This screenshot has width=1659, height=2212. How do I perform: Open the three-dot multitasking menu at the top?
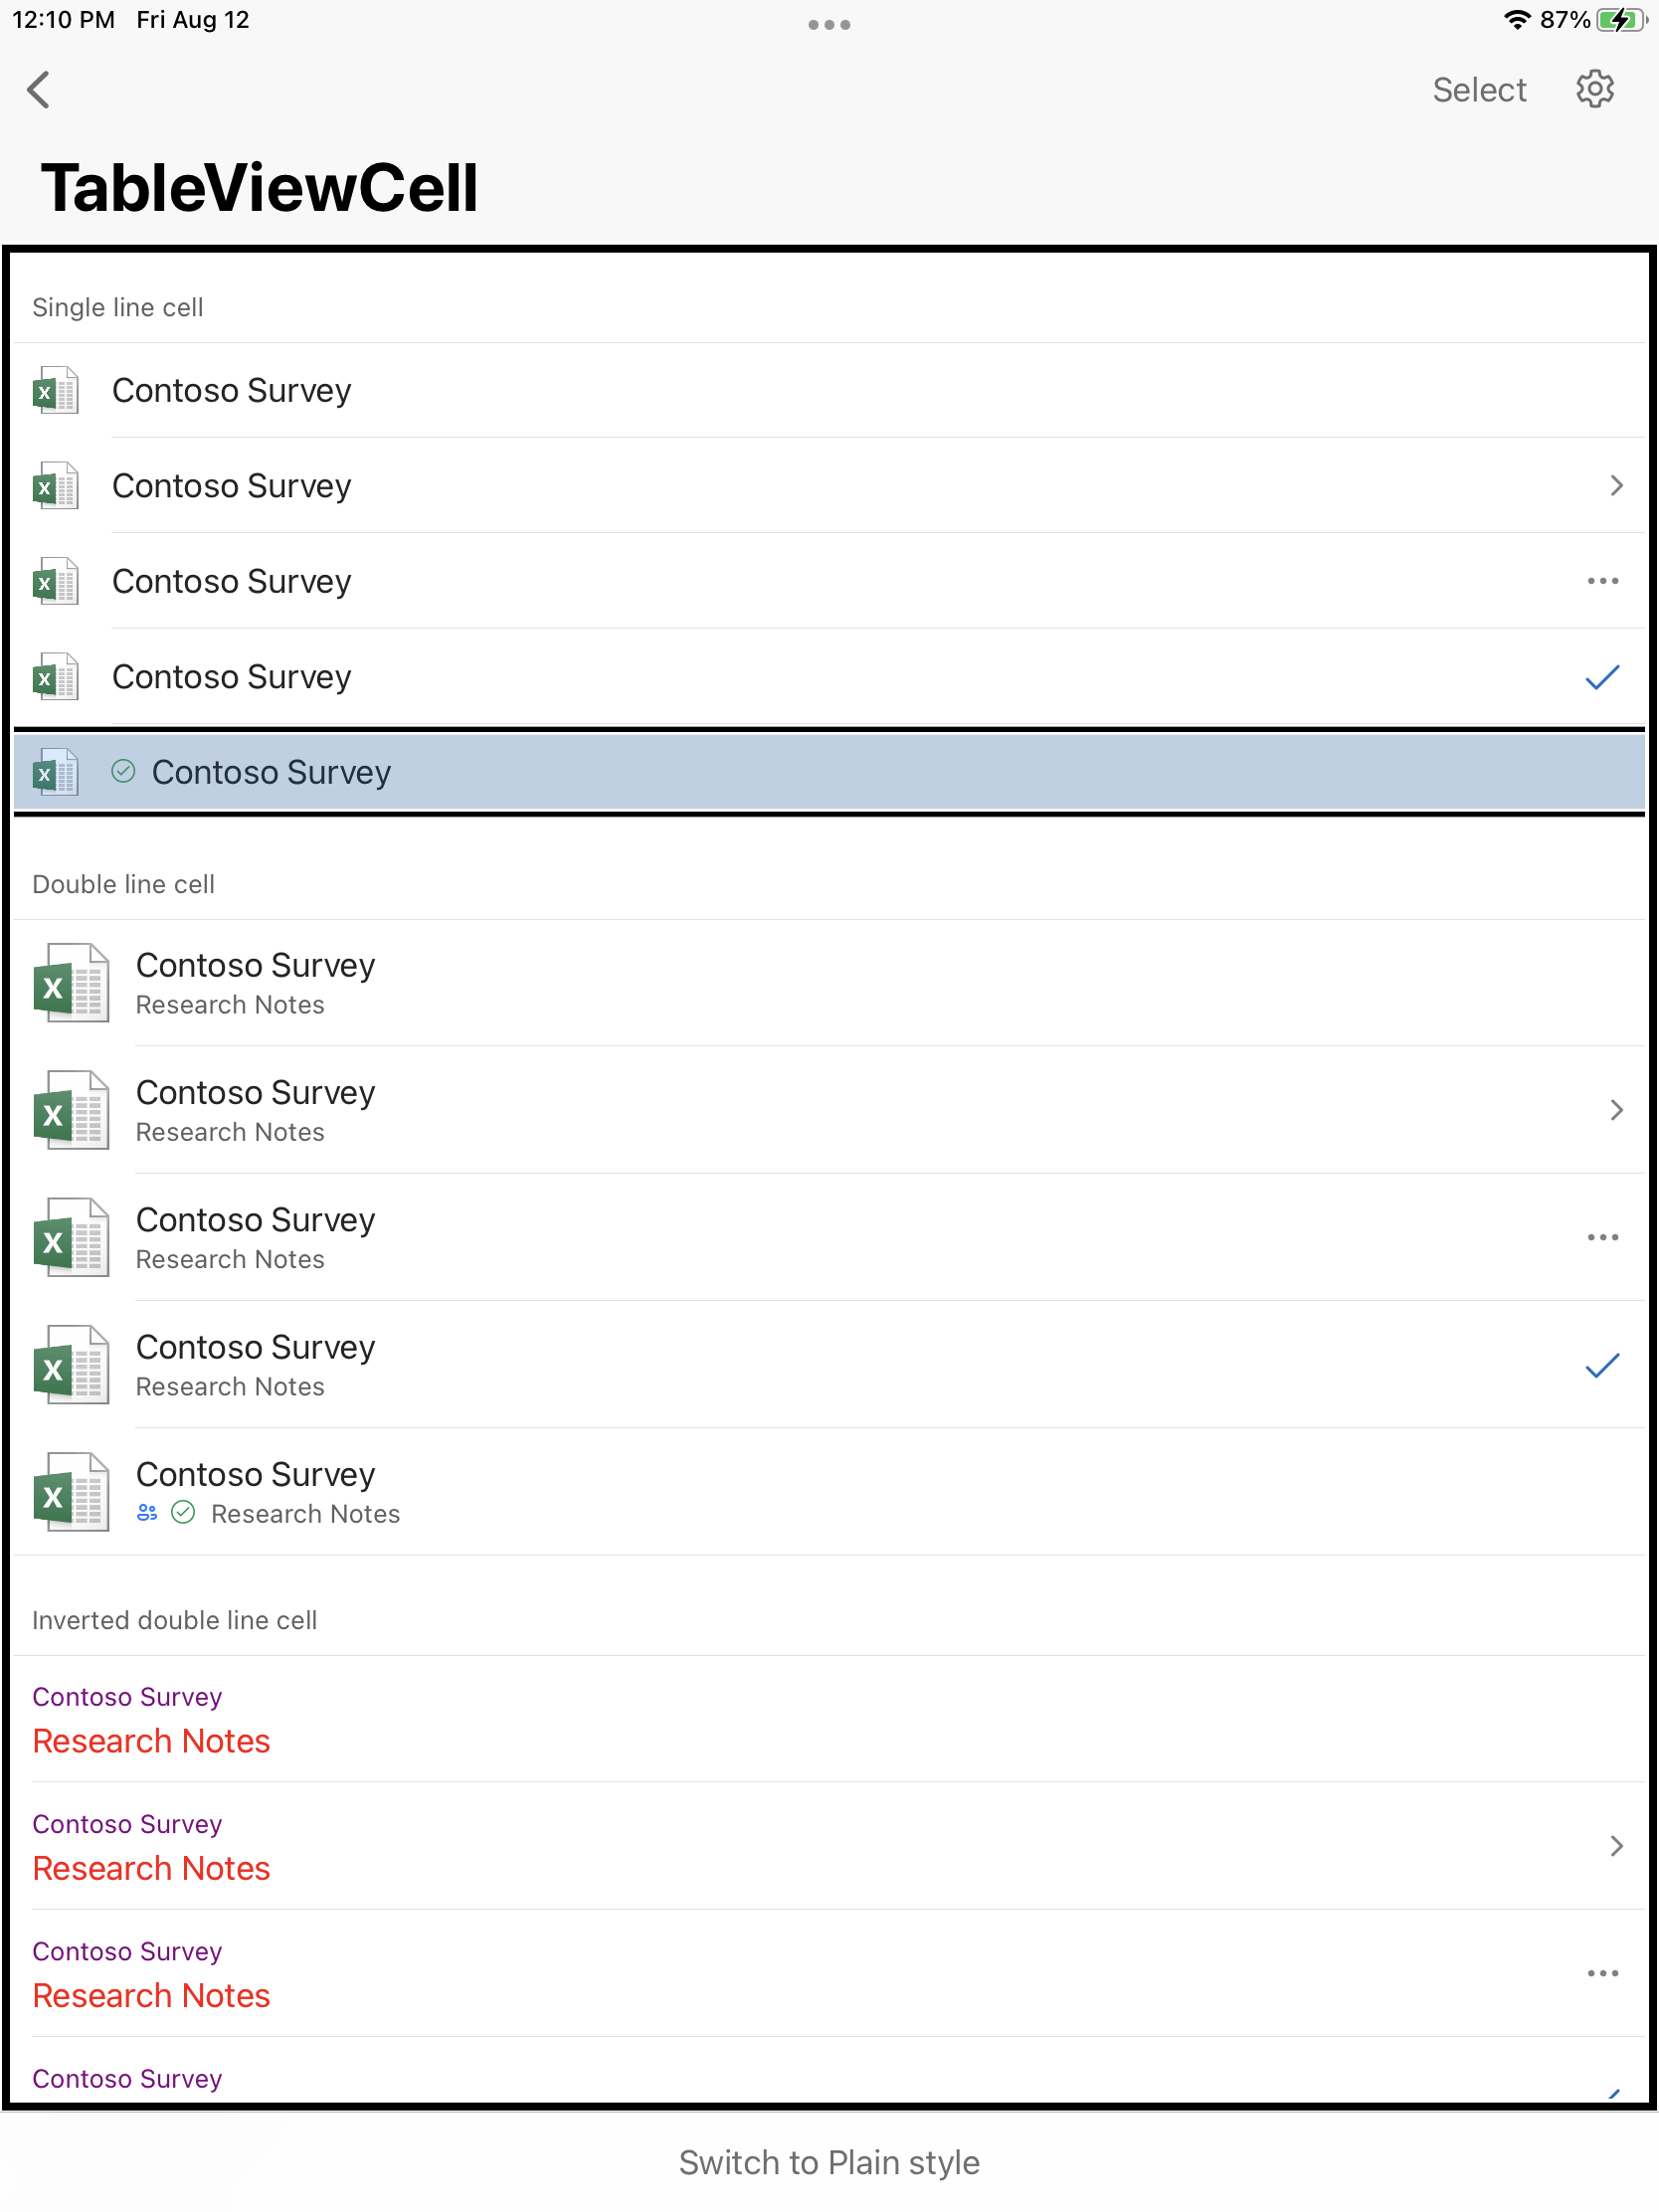829,25
